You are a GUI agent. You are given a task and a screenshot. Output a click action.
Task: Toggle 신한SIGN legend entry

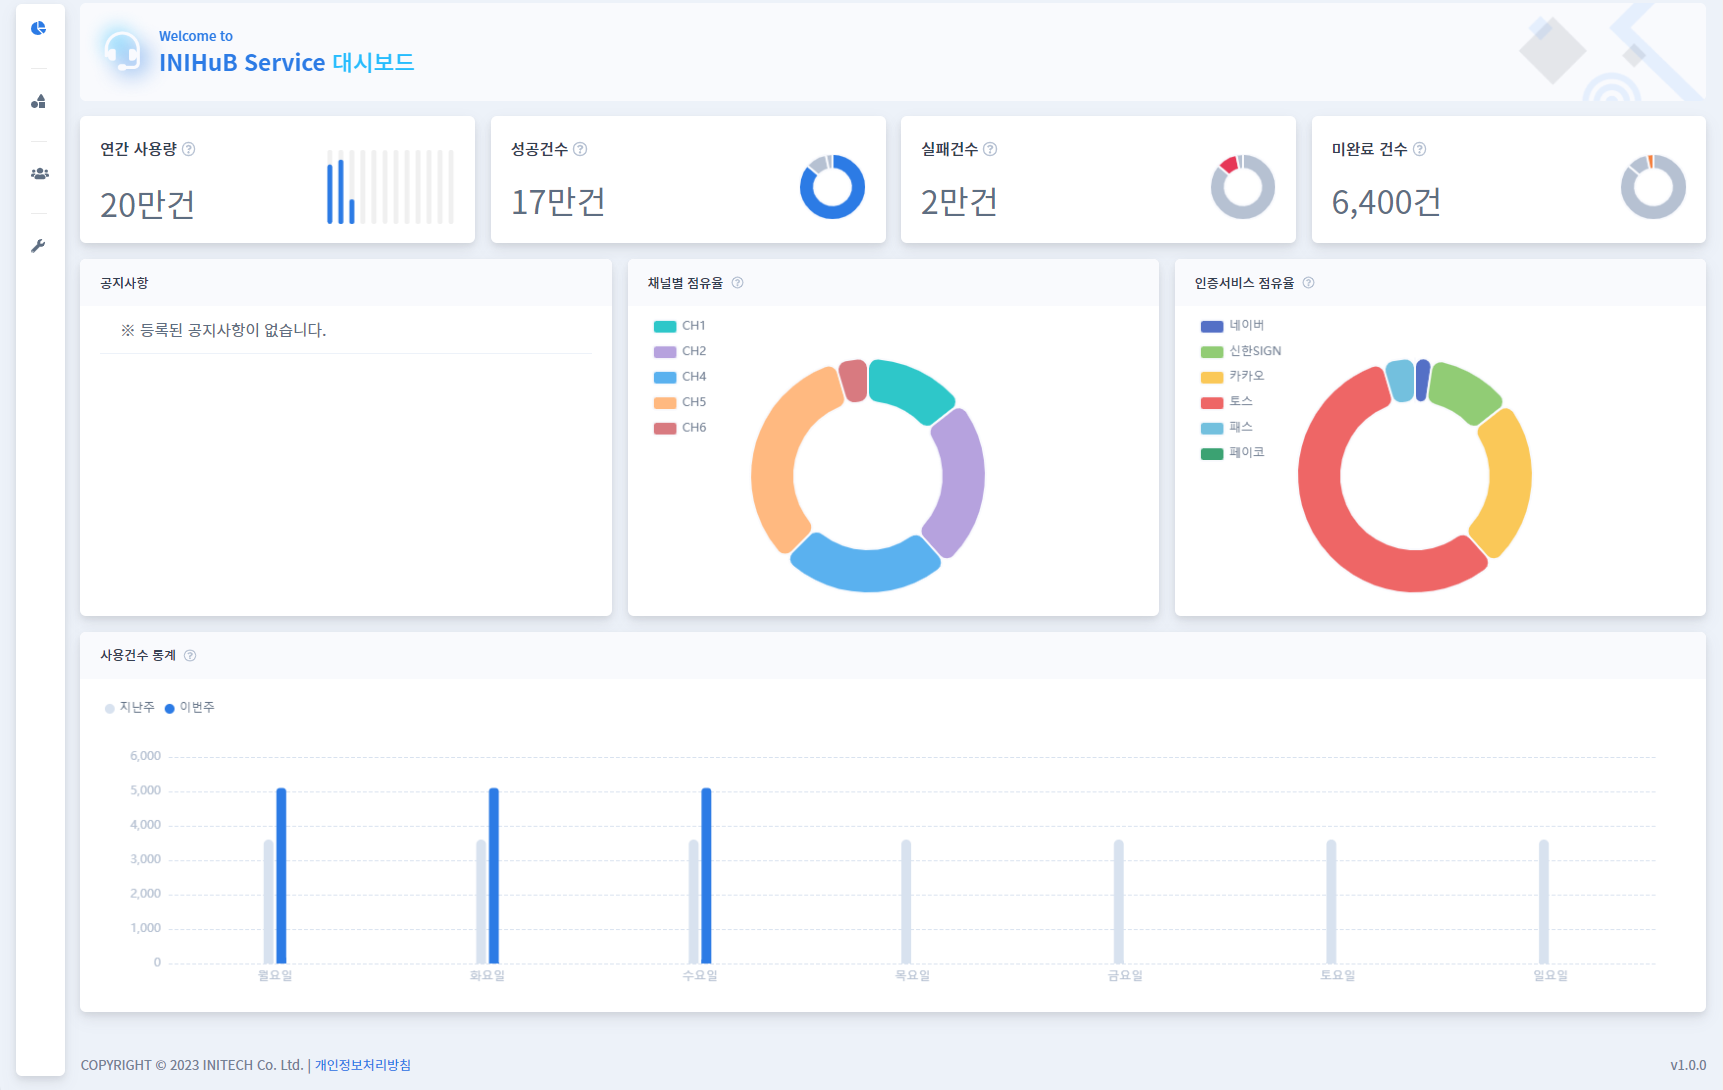[1241, 351]
